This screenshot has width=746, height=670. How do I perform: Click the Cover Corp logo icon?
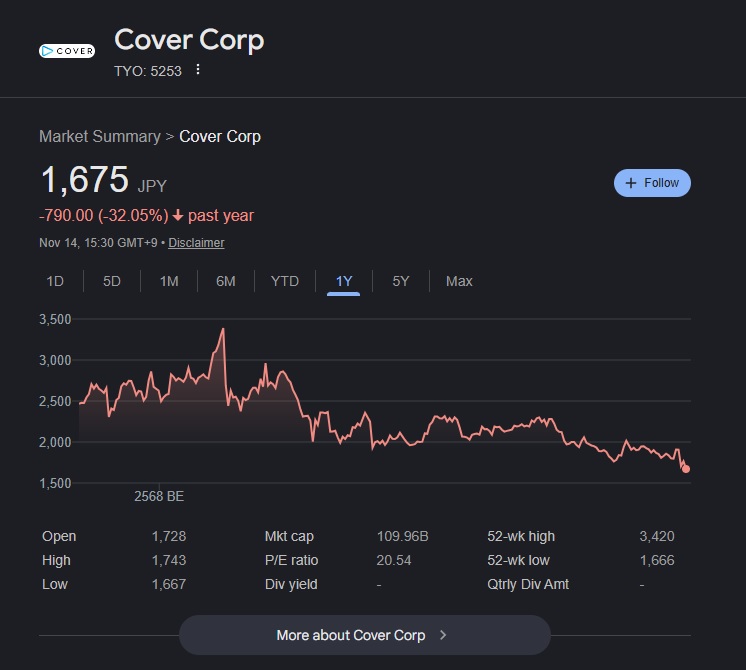(67, 51)
